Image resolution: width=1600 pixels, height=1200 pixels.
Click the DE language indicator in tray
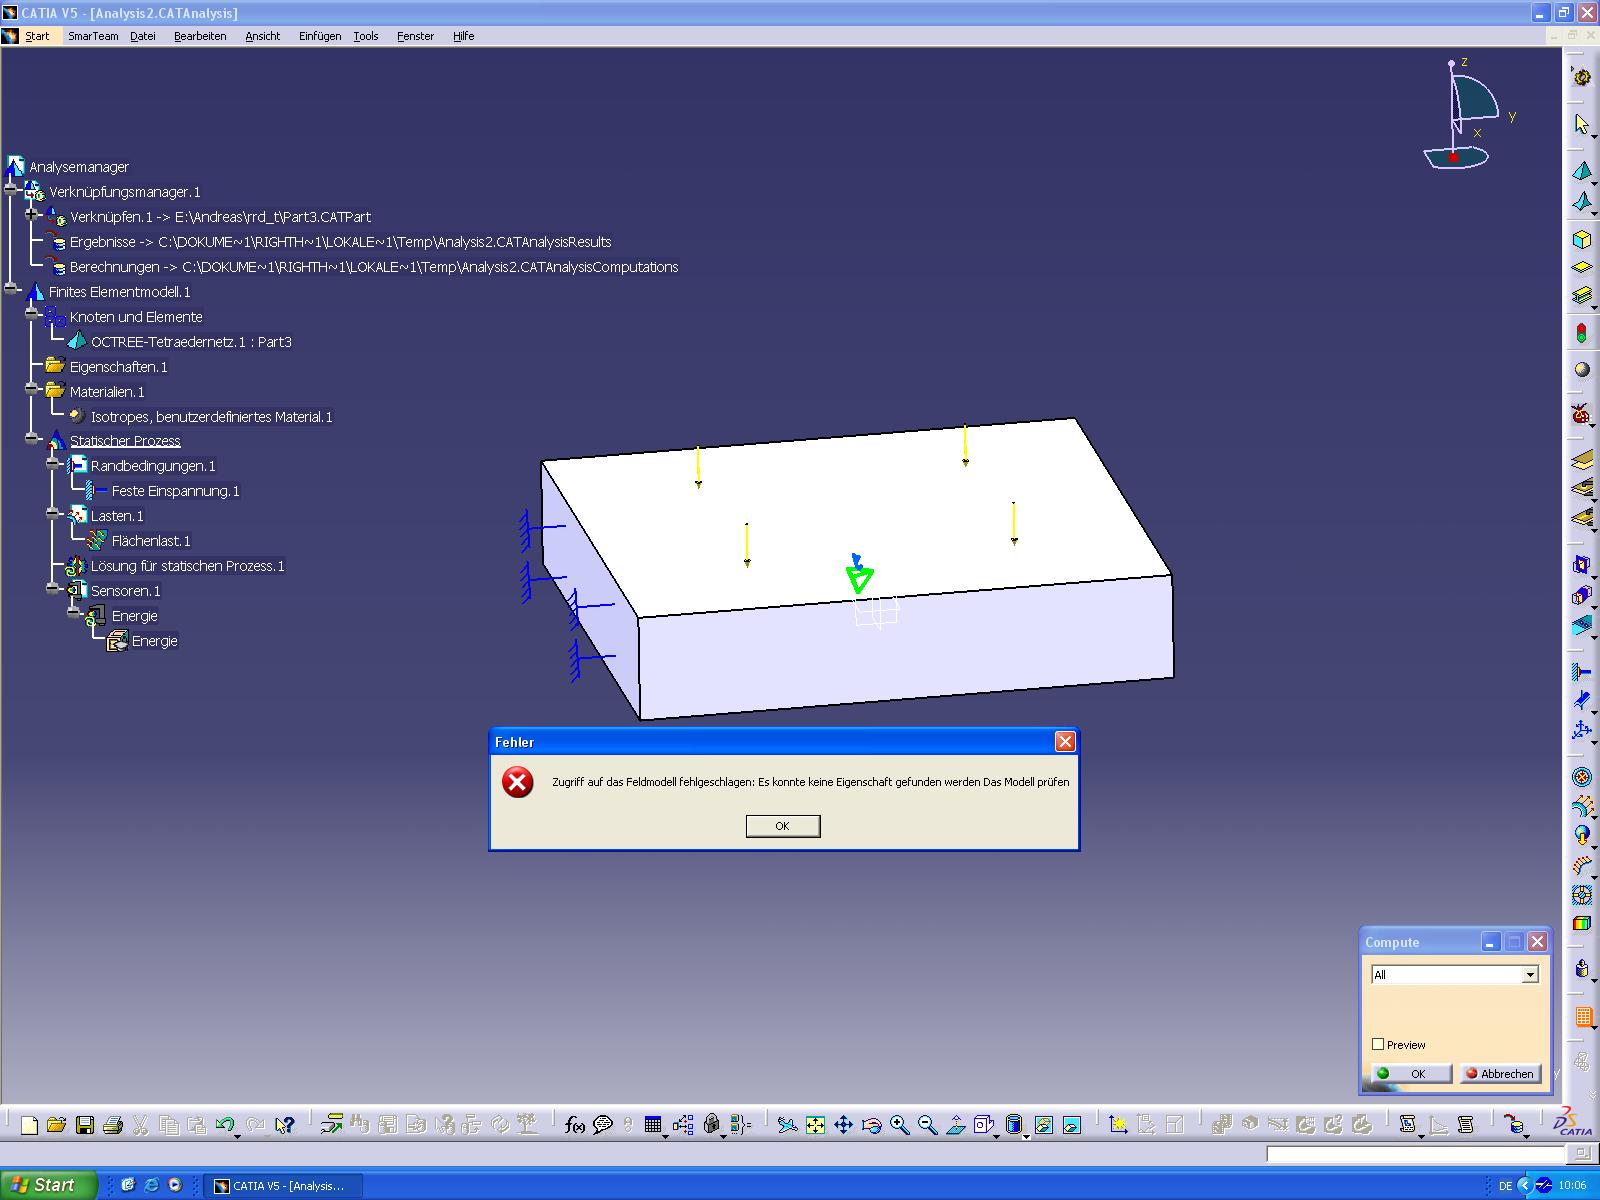(1505, 1186)
